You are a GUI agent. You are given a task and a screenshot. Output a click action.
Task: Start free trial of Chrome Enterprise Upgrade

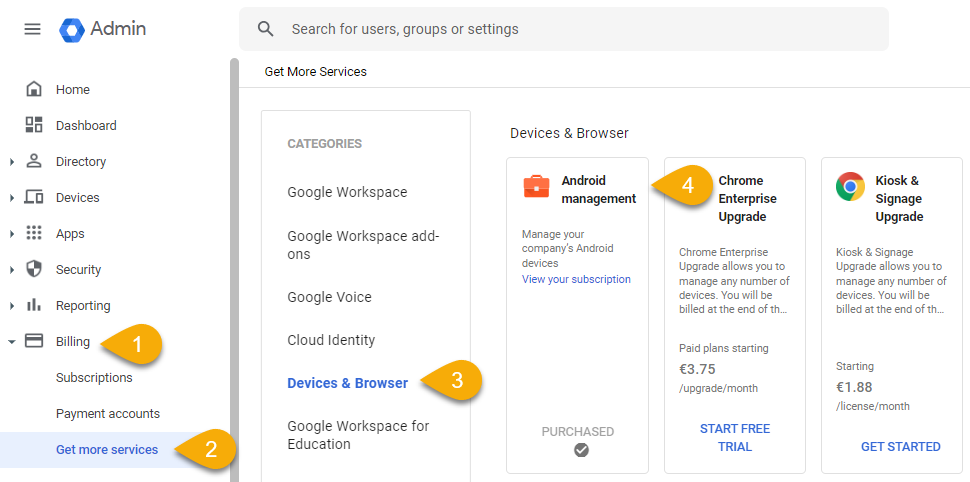[x=734, y=437]
